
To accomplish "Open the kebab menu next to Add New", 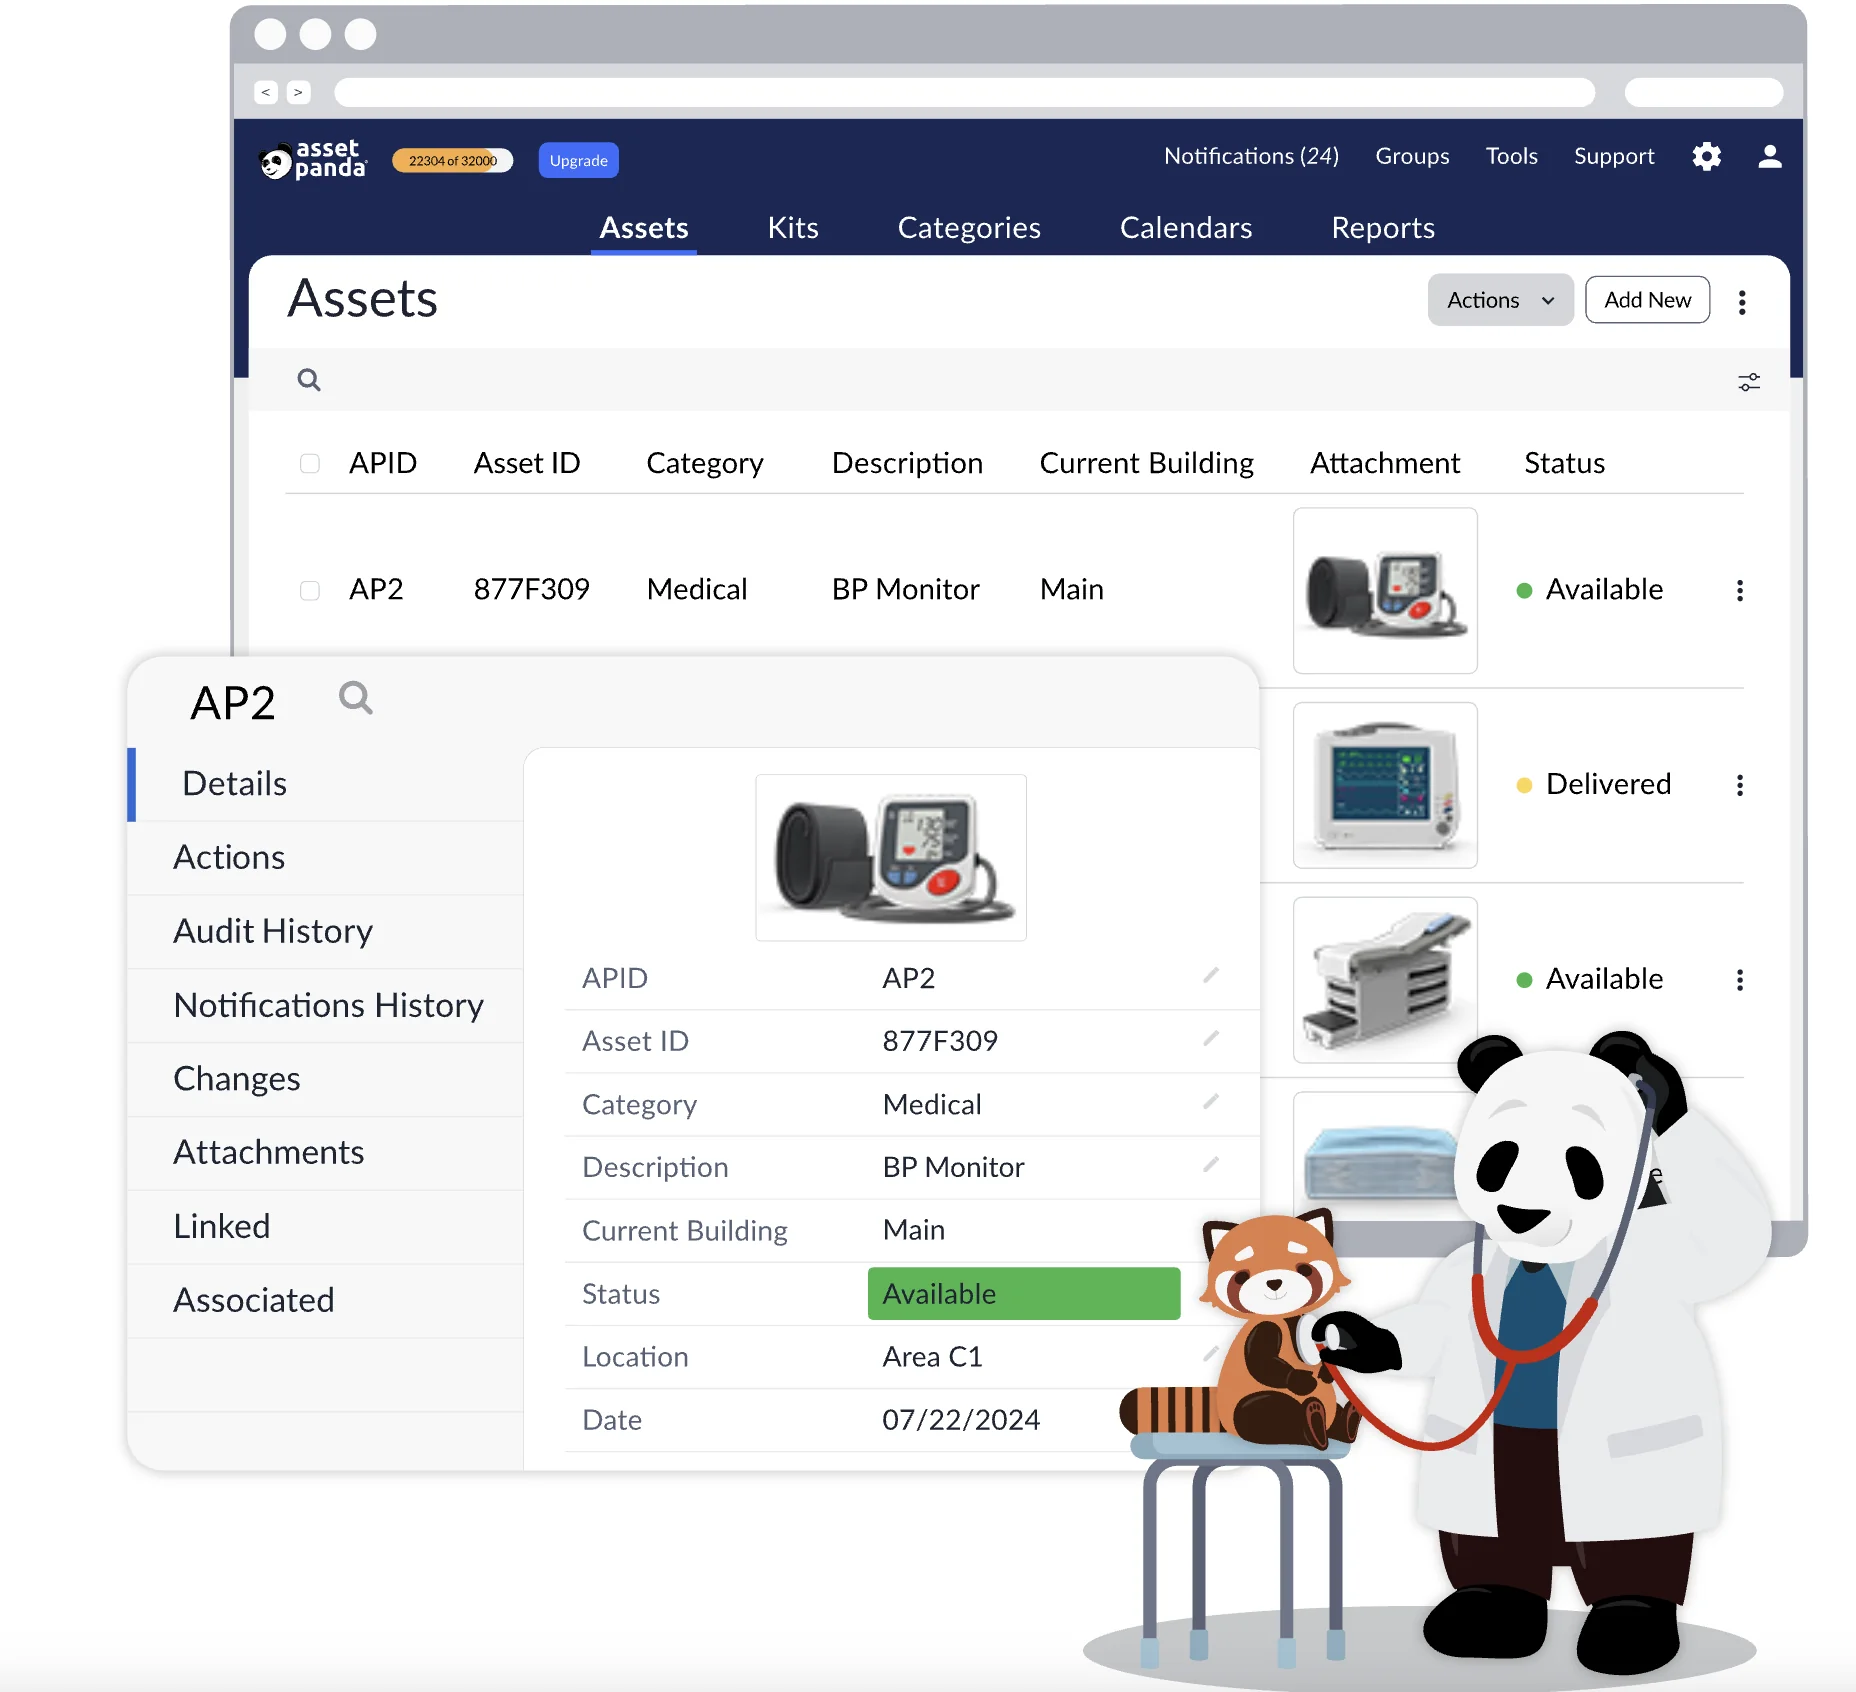I will pyautogui.click(x=1742, y=302).
